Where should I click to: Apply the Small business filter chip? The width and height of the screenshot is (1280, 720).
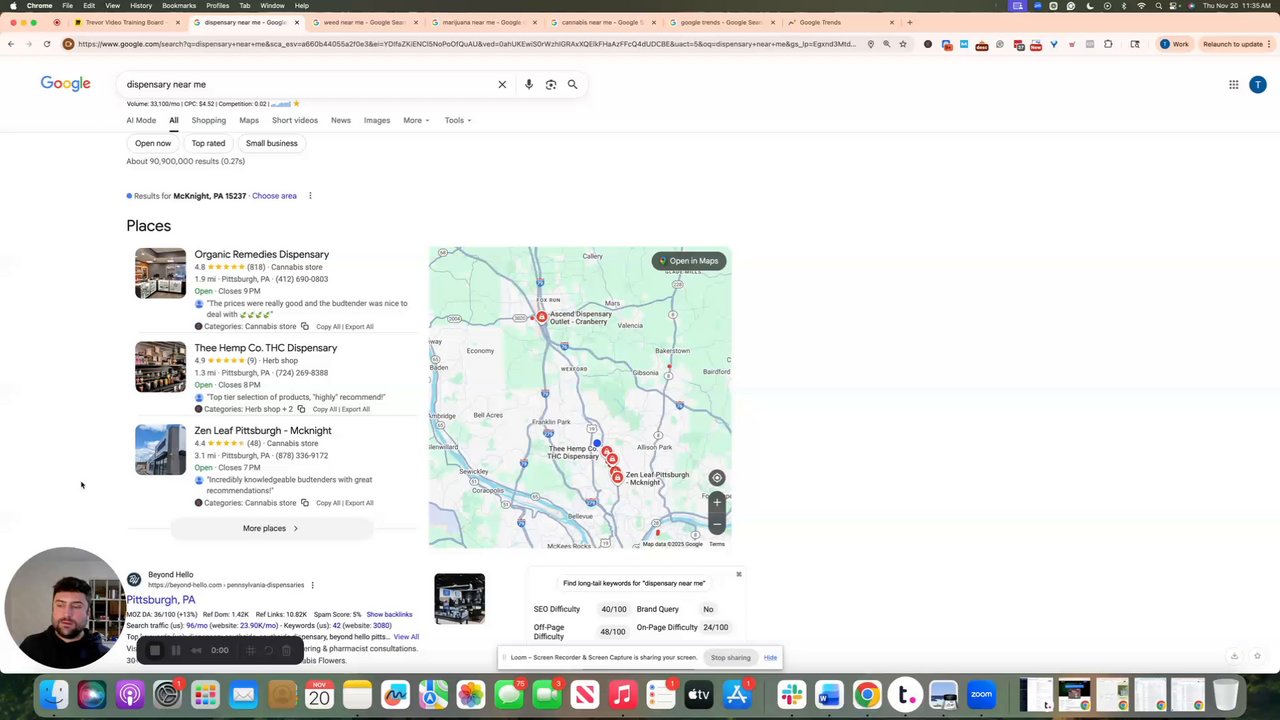tap(272, 143)
